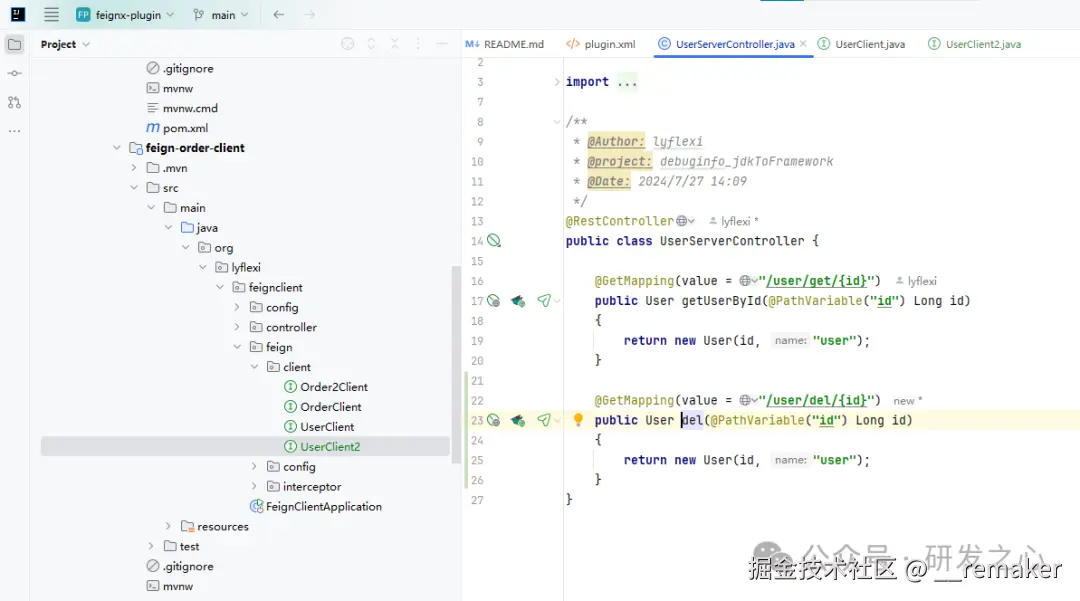Select the UserServerController.java tab

pos(734,44)
